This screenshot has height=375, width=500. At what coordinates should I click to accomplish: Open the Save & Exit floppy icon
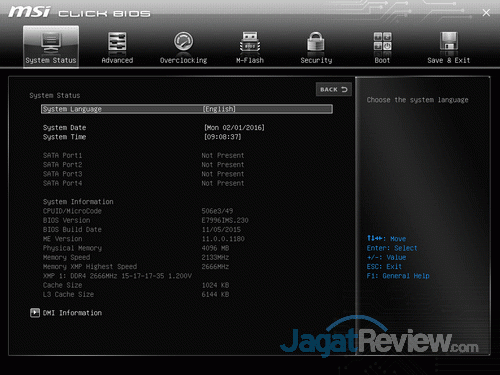point(449,42)
